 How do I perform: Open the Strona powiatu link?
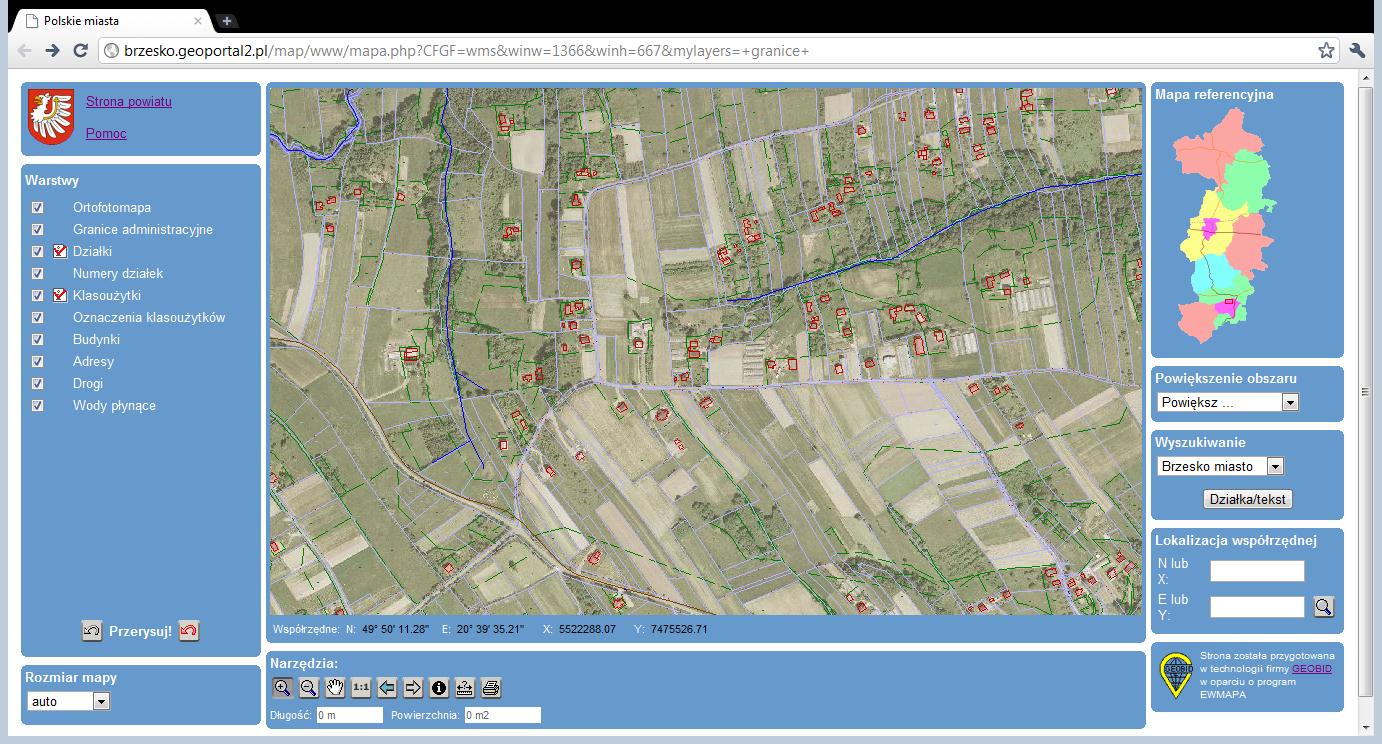coord(129,102)
